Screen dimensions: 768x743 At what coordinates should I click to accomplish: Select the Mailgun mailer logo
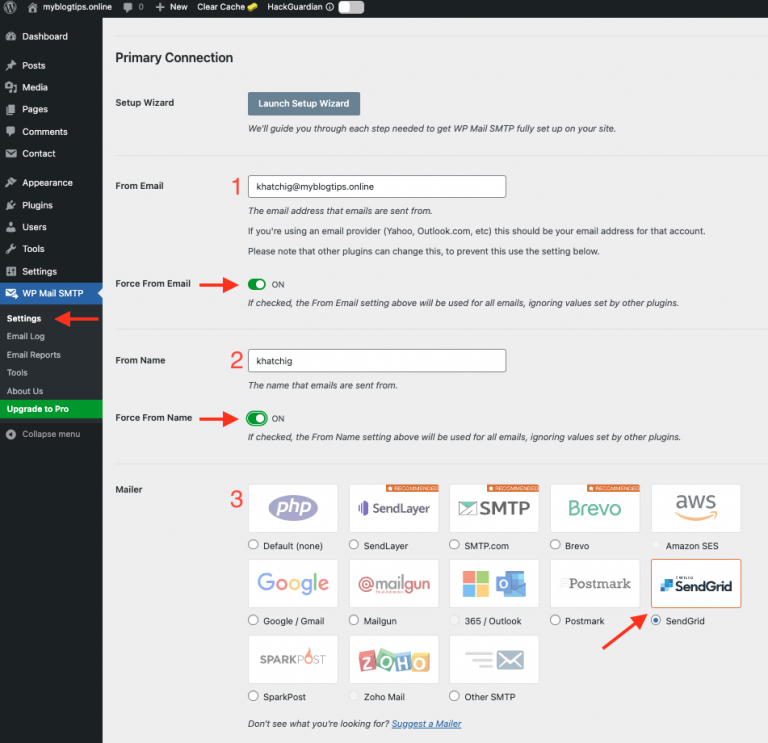click(394, 583)
